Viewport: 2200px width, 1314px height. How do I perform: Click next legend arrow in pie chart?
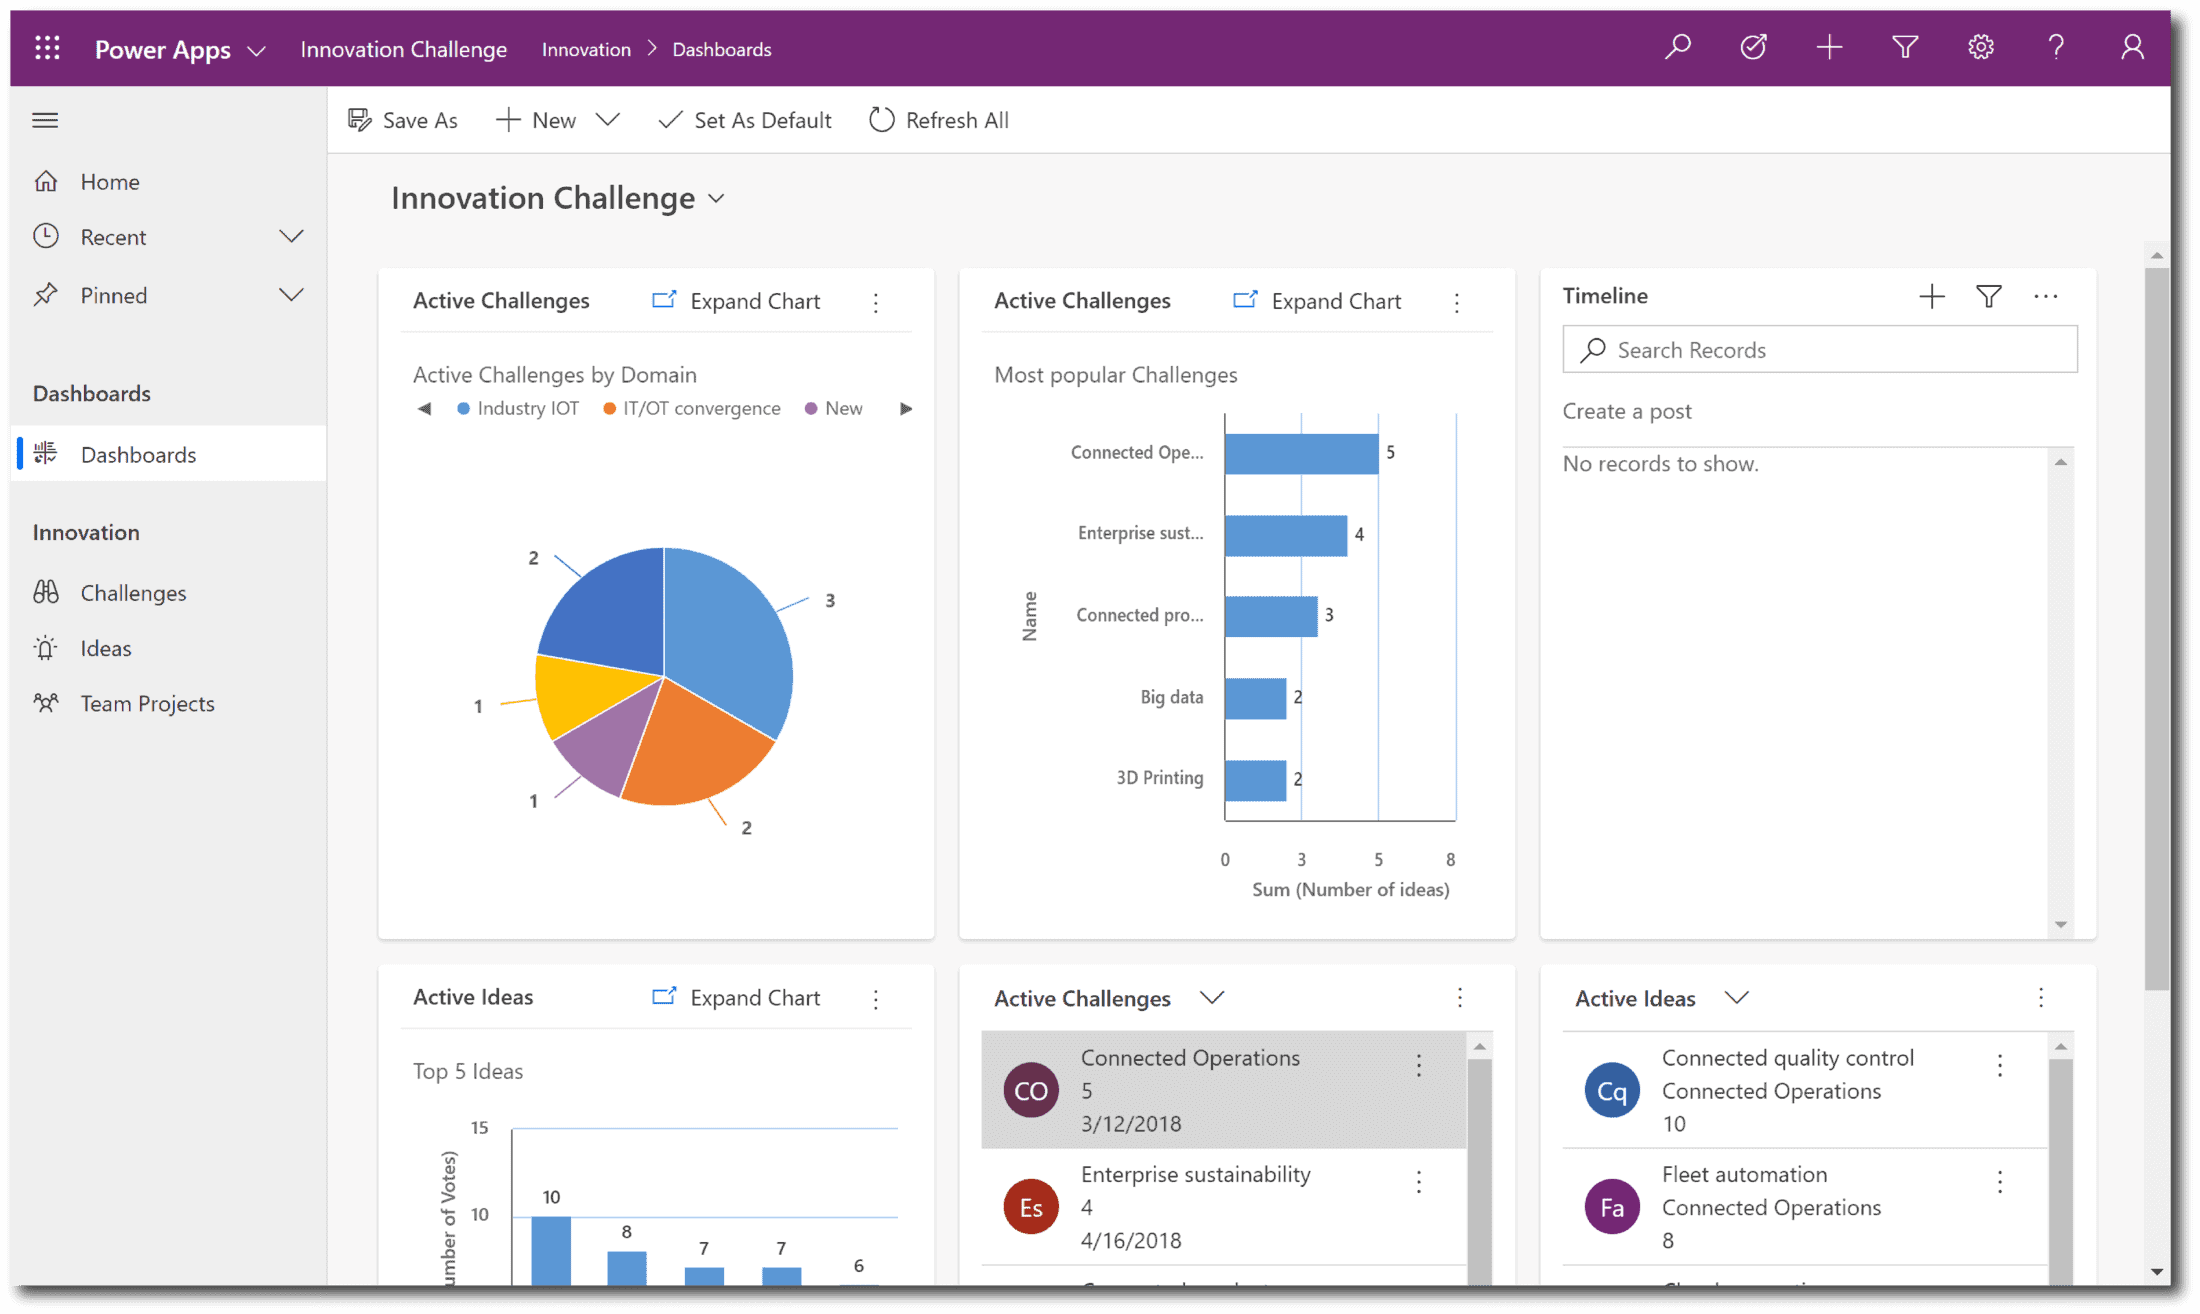pyautogui.click(x=906, y=408)
